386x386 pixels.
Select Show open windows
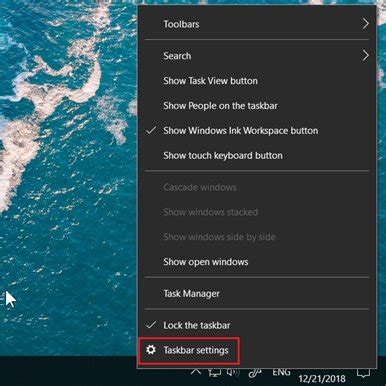(257, 262)
